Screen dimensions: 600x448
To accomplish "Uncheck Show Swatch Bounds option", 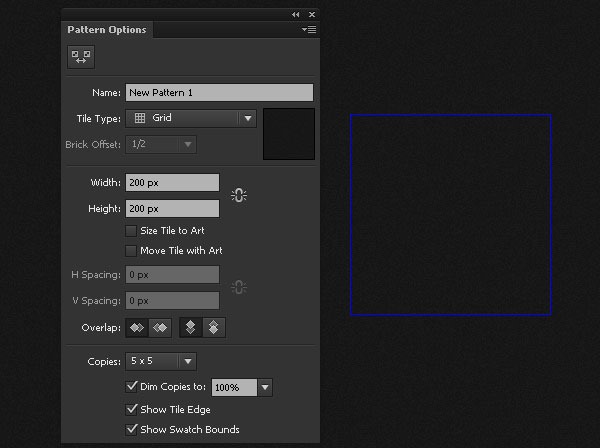I will 131,430.
